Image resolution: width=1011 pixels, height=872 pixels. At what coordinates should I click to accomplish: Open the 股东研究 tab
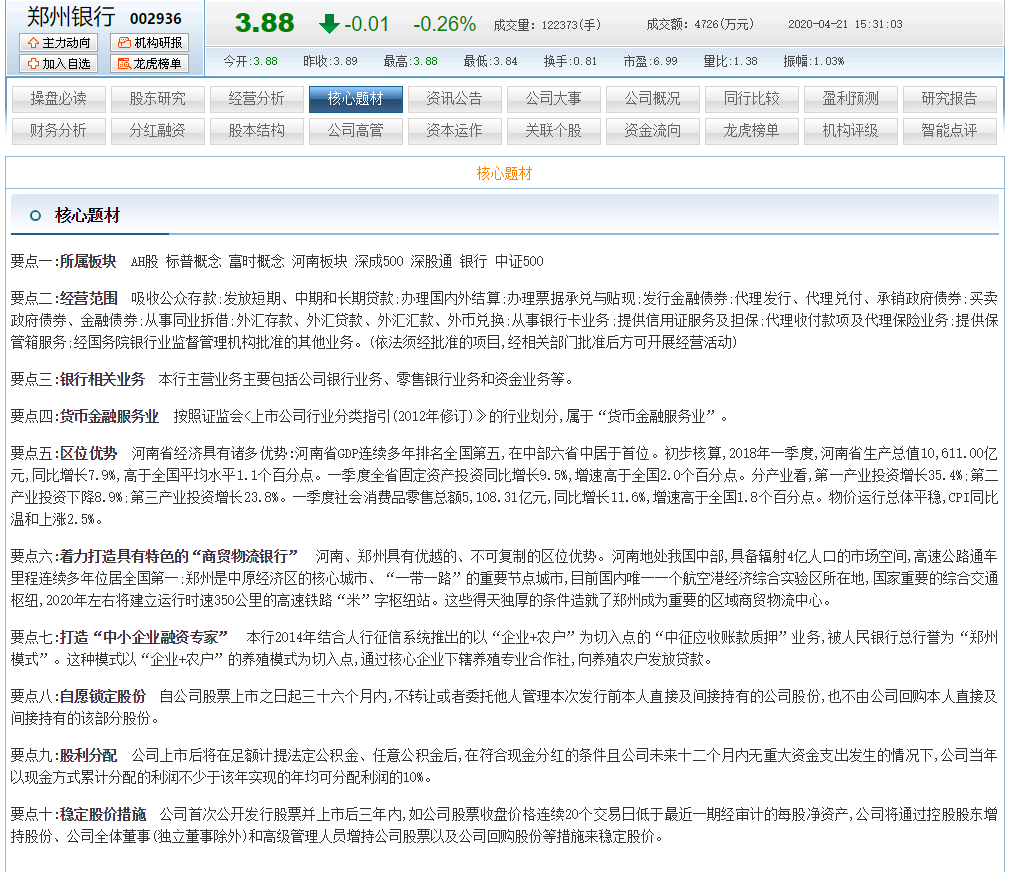[157, 99]
